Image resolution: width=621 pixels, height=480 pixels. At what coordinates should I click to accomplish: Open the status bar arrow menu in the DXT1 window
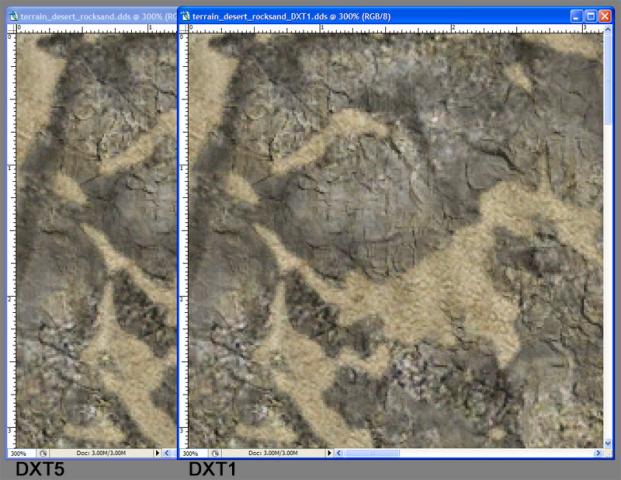click(x=331, y=453)
